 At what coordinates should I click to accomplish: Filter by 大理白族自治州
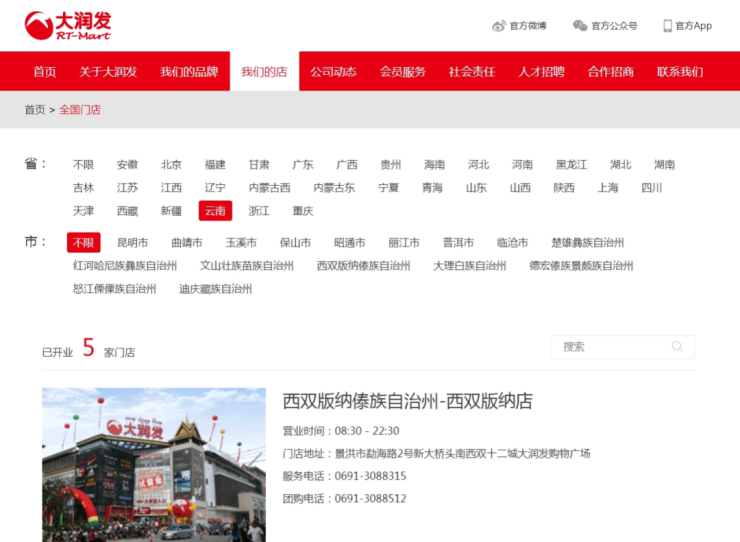(470, 266)
